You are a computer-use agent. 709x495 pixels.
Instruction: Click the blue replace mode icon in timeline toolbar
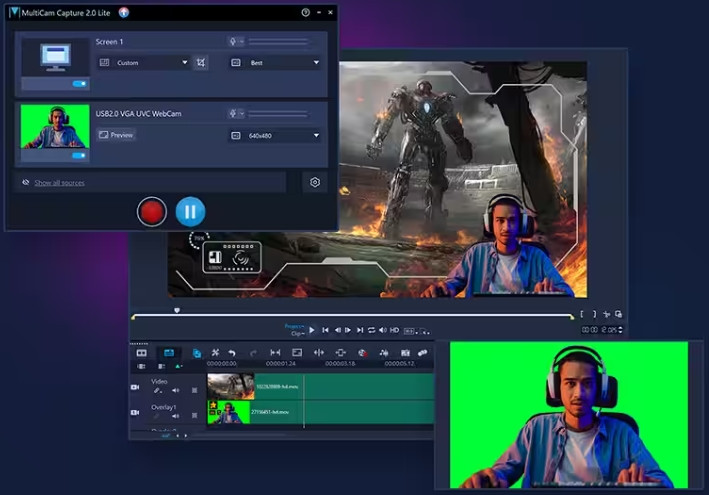(197, 353)
